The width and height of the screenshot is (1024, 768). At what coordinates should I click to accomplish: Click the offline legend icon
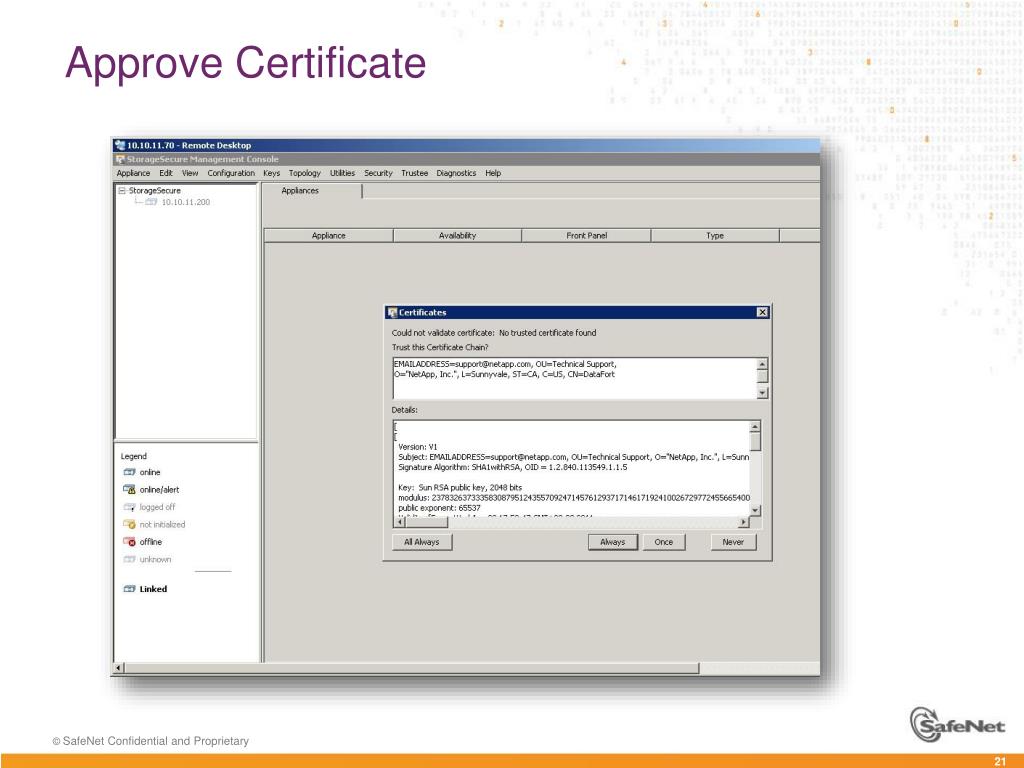[x=129, y=542]
